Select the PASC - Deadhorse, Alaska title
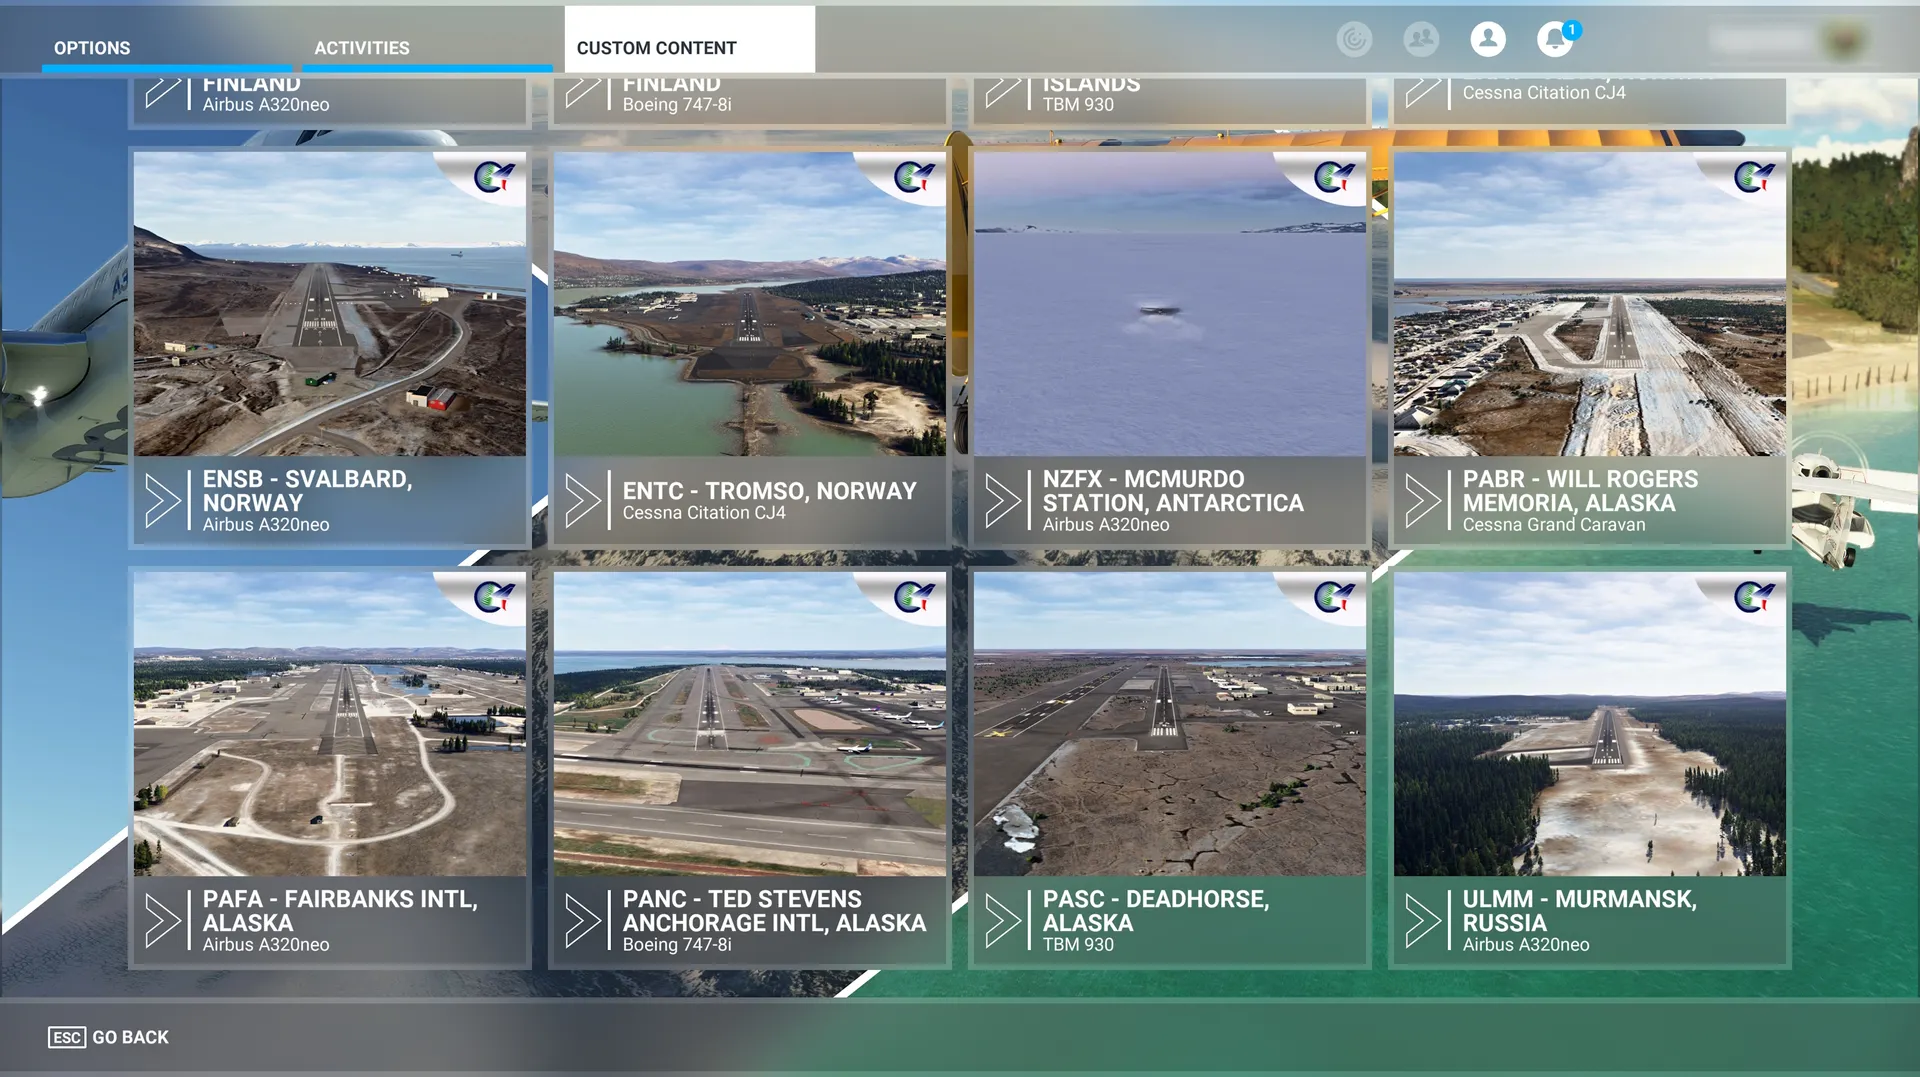The width and height of the screenshot is (1920, 1077). coord(1156,911)
